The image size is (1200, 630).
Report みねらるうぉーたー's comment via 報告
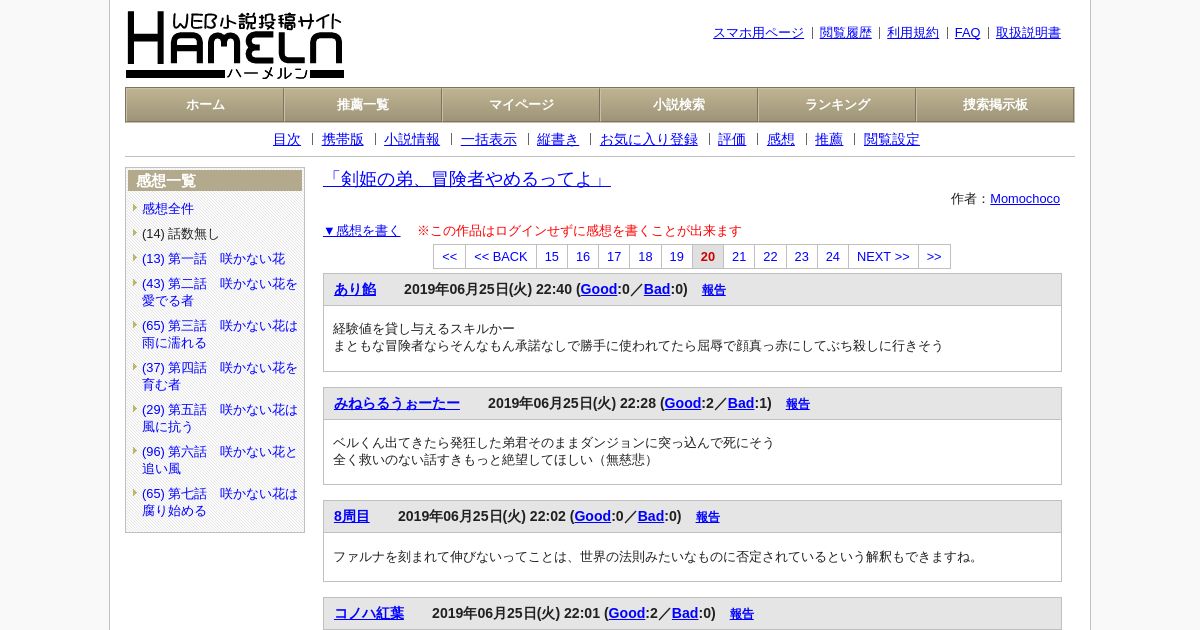click(798, 404)
